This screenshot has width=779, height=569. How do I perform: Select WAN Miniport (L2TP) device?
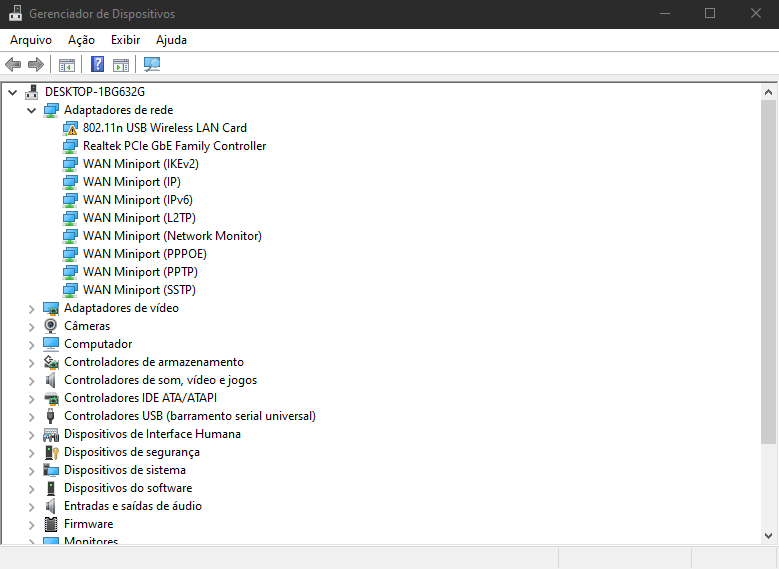tap(139, 218)
